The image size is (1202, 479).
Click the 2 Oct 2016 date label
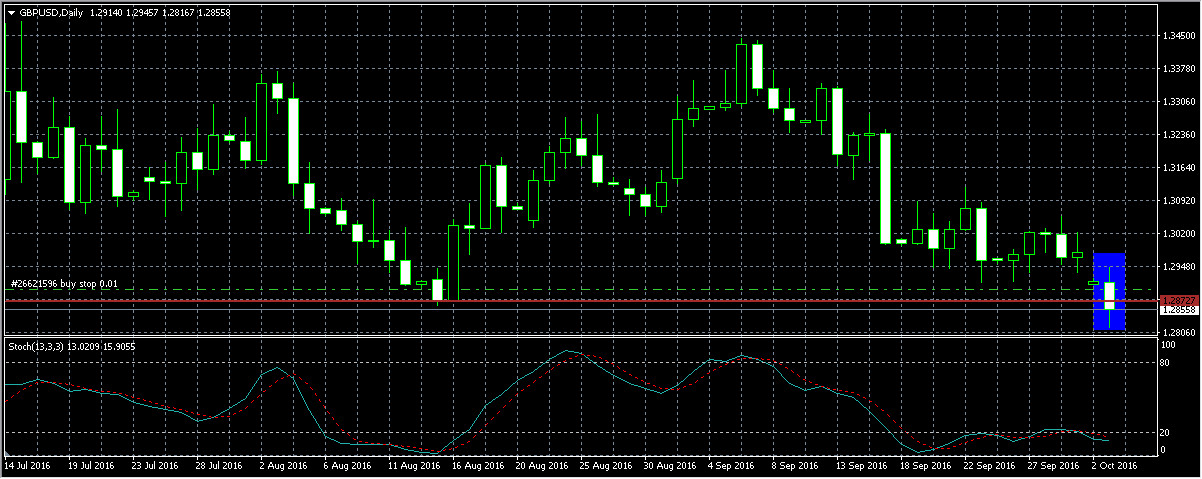click(1116, 466)
